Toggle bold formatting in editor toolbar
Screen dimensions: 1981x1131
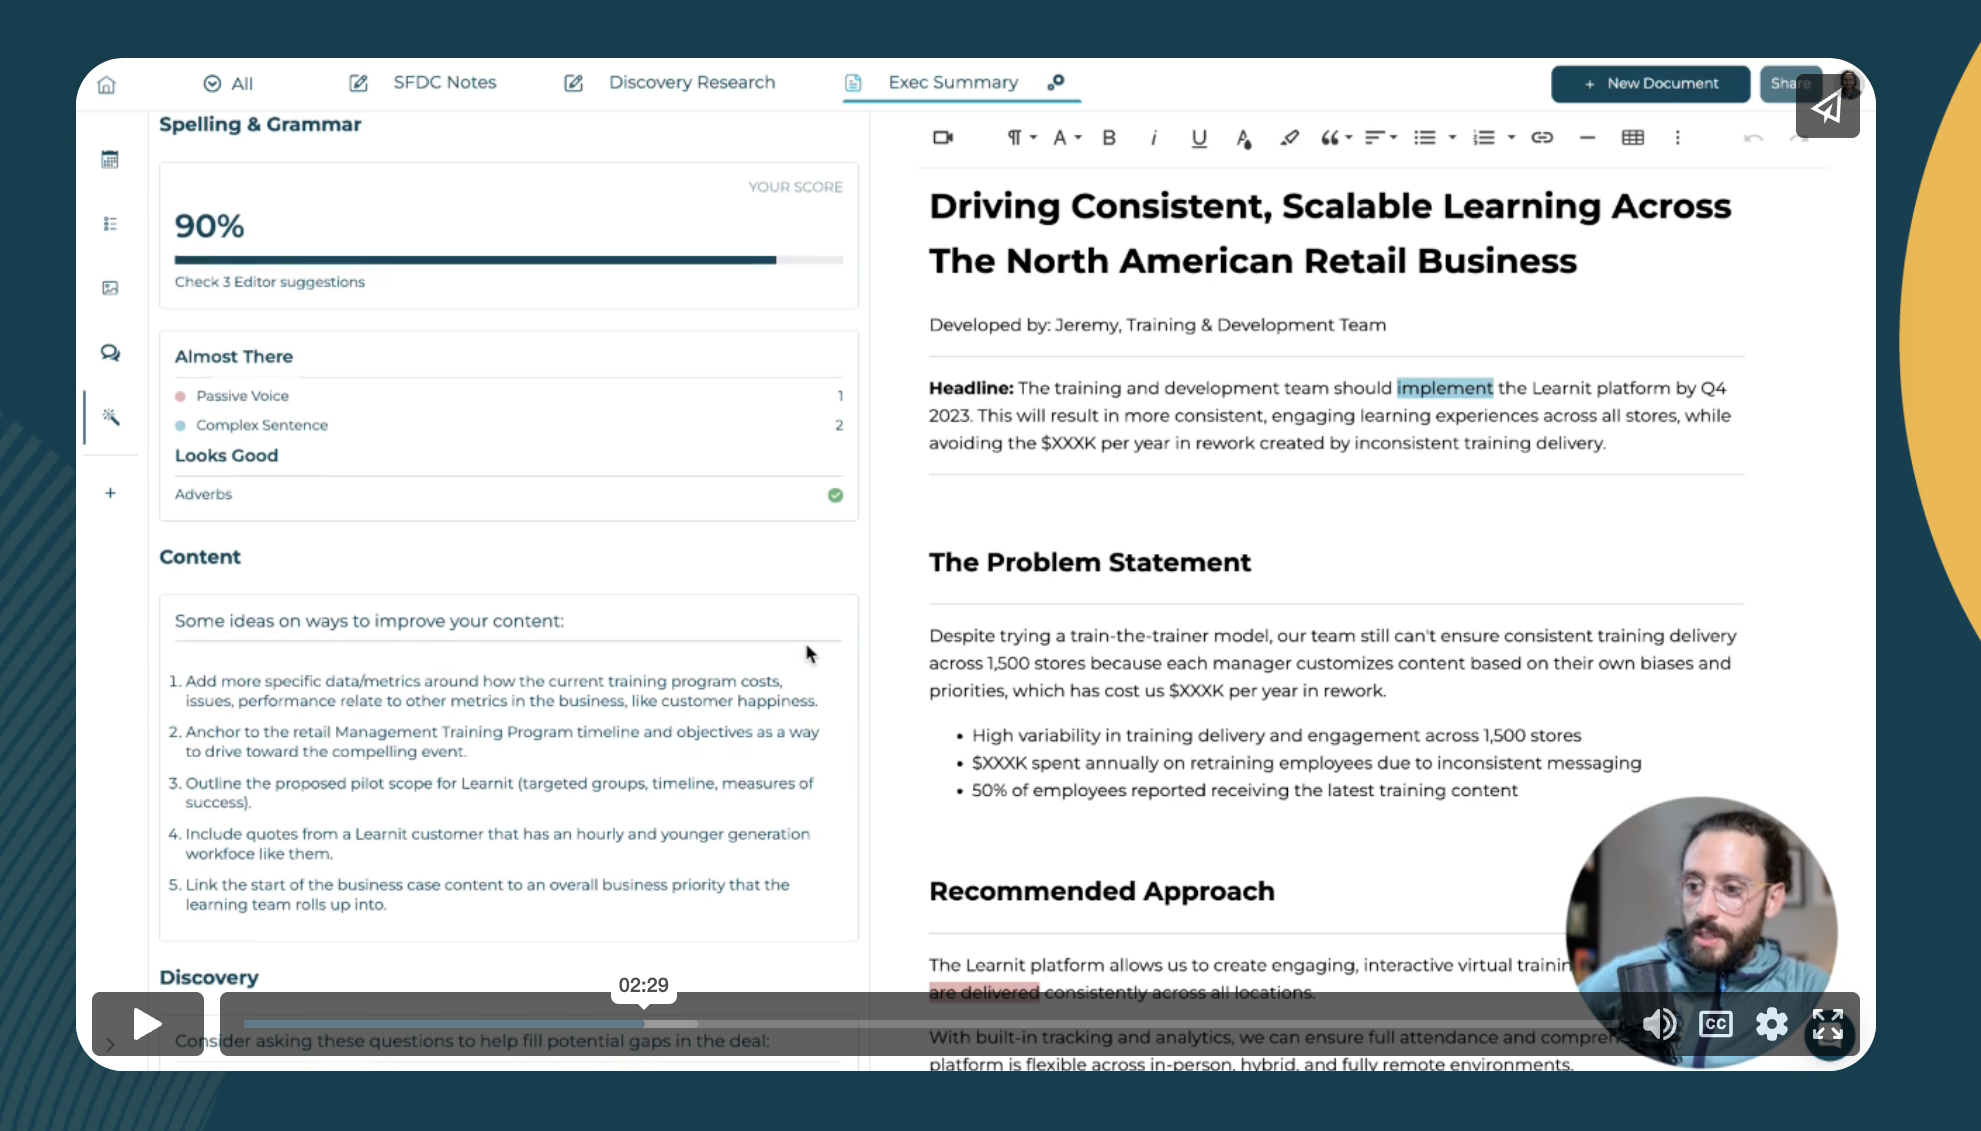[1109, 138]
